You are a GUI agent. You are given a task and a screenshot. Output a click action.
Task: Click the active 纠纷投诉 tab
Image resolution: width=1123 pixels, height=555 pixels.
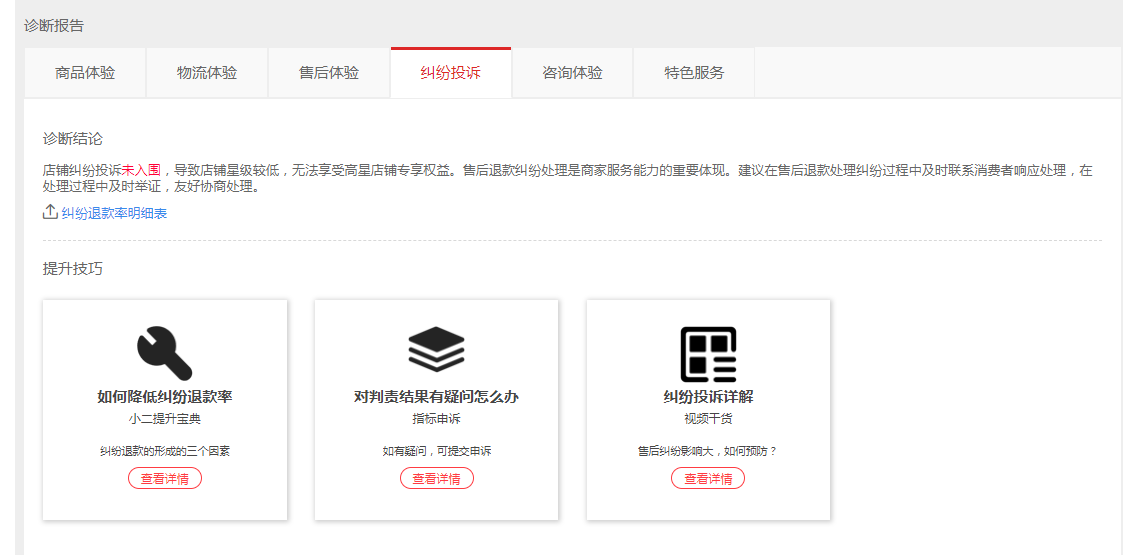451,73
